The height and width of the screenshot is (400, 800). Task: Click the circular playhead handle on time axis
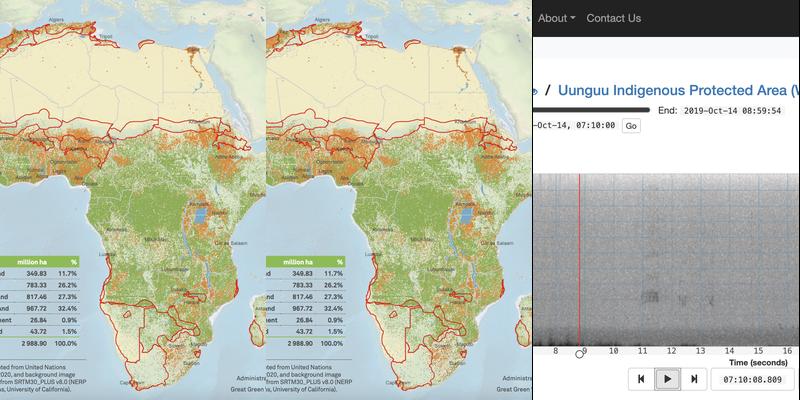[x=580, y=353]
